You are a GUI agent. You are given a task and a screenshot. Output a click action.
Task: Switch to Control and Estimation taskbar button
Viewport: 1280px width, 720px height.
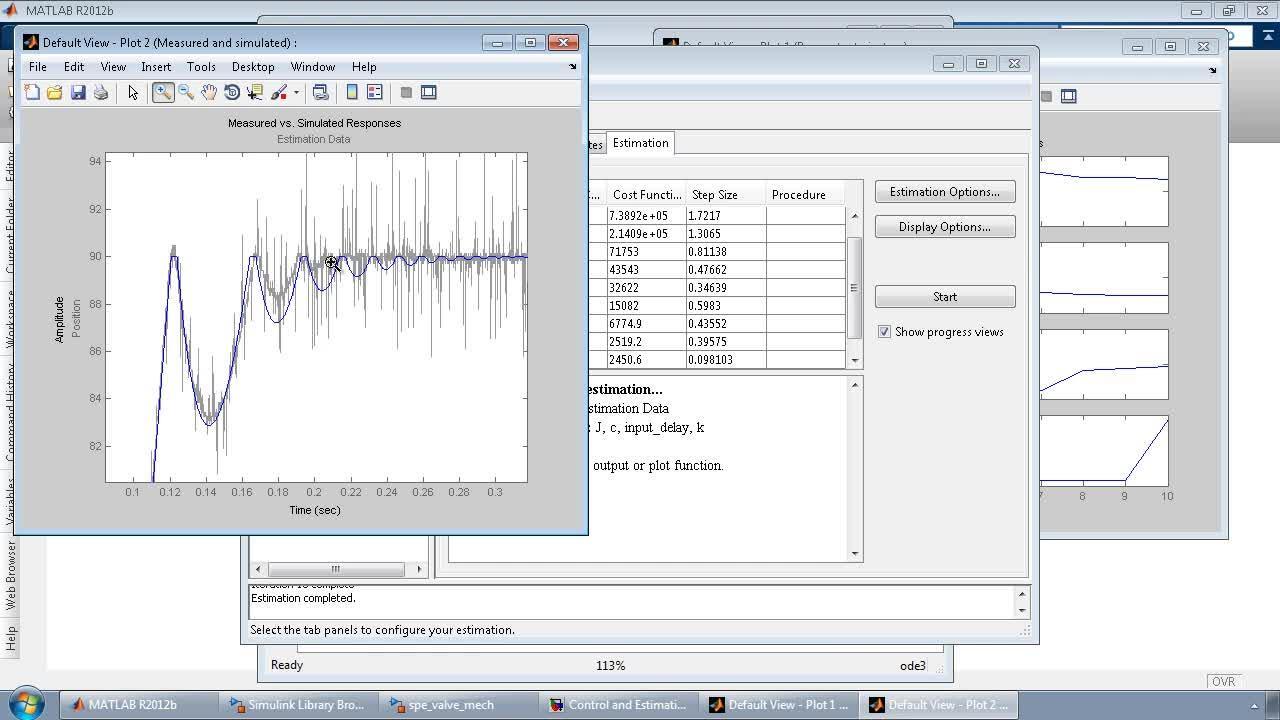pyautogui.click(x=620, y=705)
